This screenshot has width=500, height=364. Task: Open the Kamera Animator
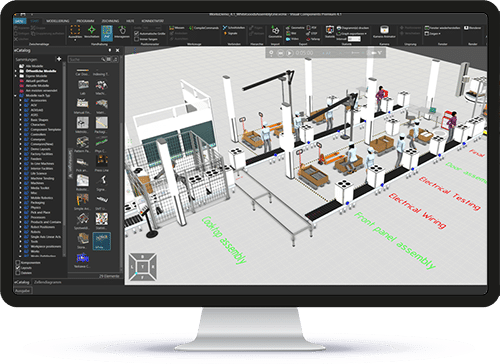(384, 30)
